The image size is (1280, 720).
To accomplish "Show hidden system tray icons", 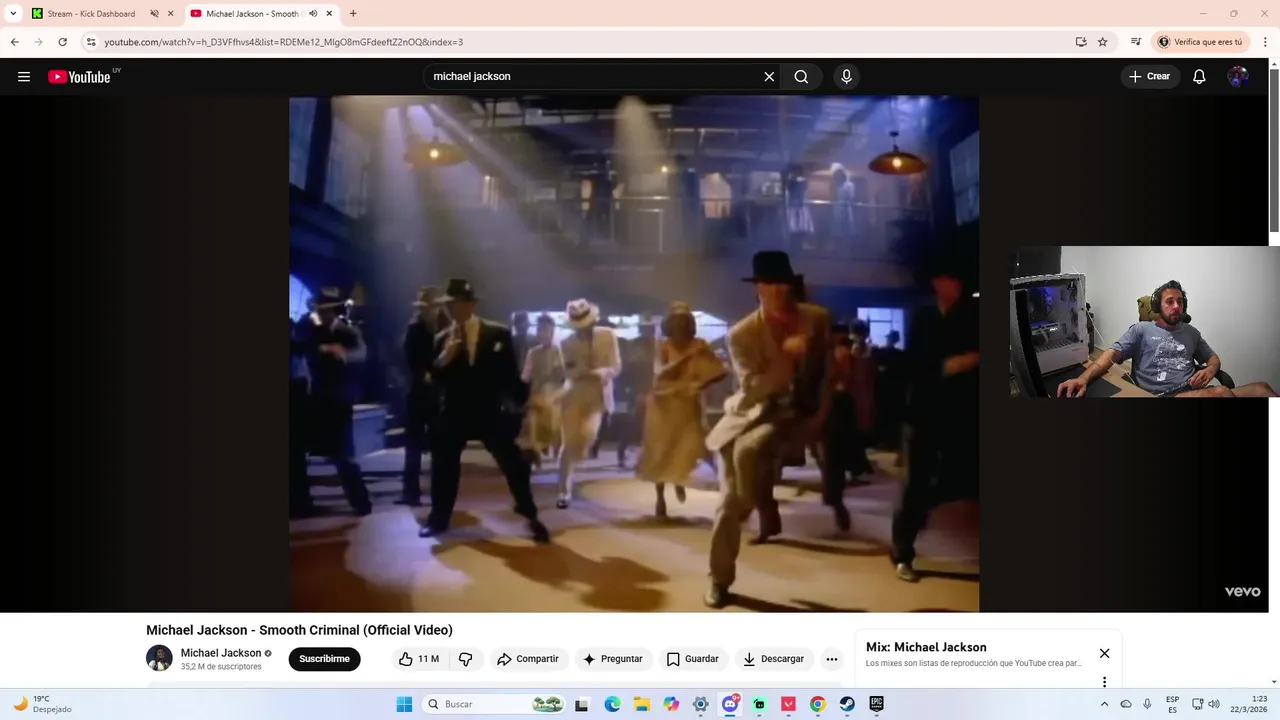I will [x=1104, y=704].
